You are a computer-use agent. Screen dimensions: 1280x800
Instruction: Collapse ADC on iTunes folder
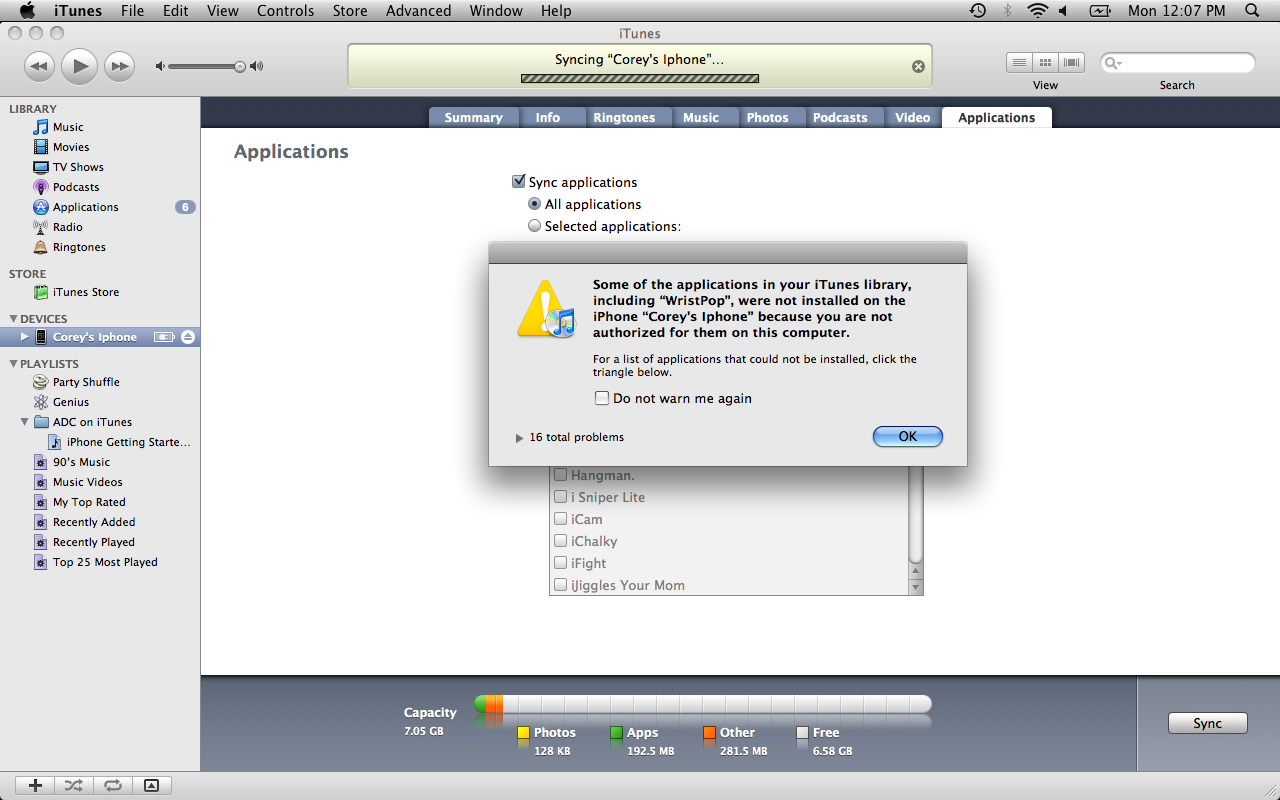pos(25,422)
